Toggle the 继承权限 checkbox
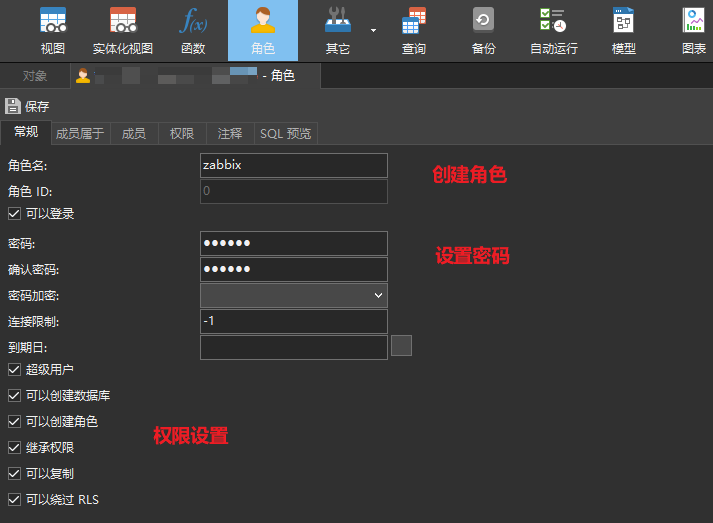Image resolution: width=713 pixels, height=523 pixels. pyautogui.click(x=15, y=448)
